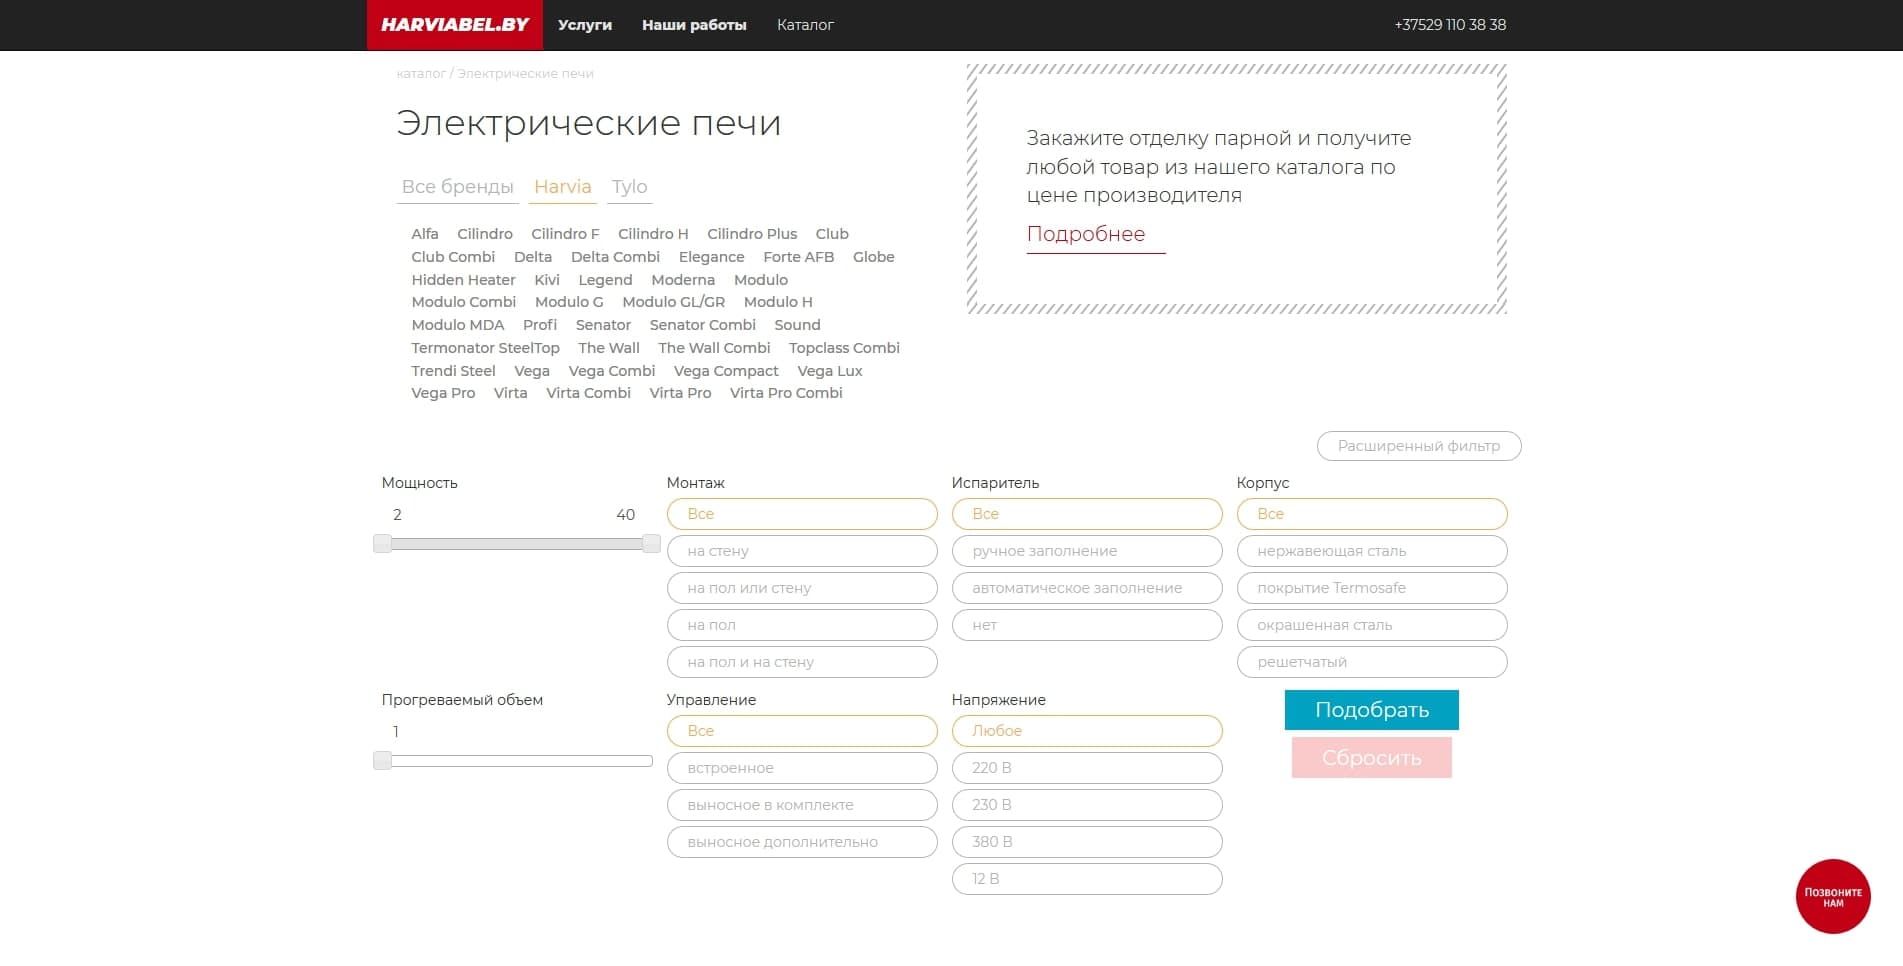This screenshot has width=1903, height=966.
Task: Select 'Все' under Монтаж
Action: point(802,514)
